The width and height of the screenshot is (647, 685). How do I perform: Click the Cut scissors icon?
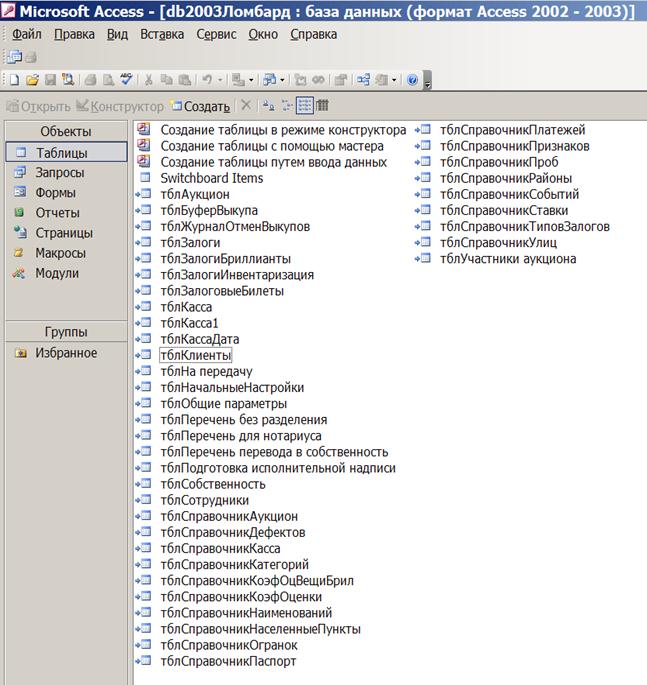click(149, 80)
